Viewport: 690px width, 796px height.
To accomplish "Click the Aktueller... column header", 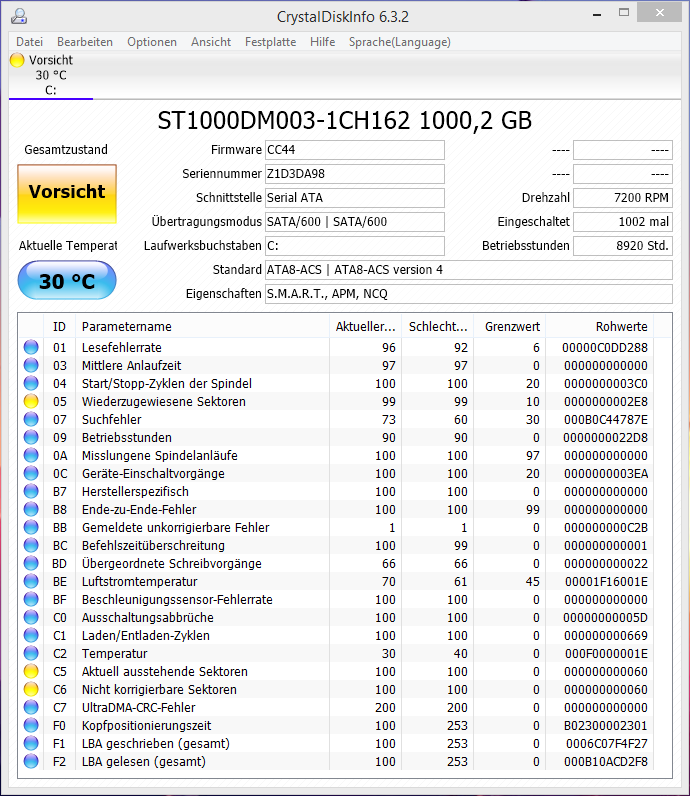I will [x=365, y=326].
